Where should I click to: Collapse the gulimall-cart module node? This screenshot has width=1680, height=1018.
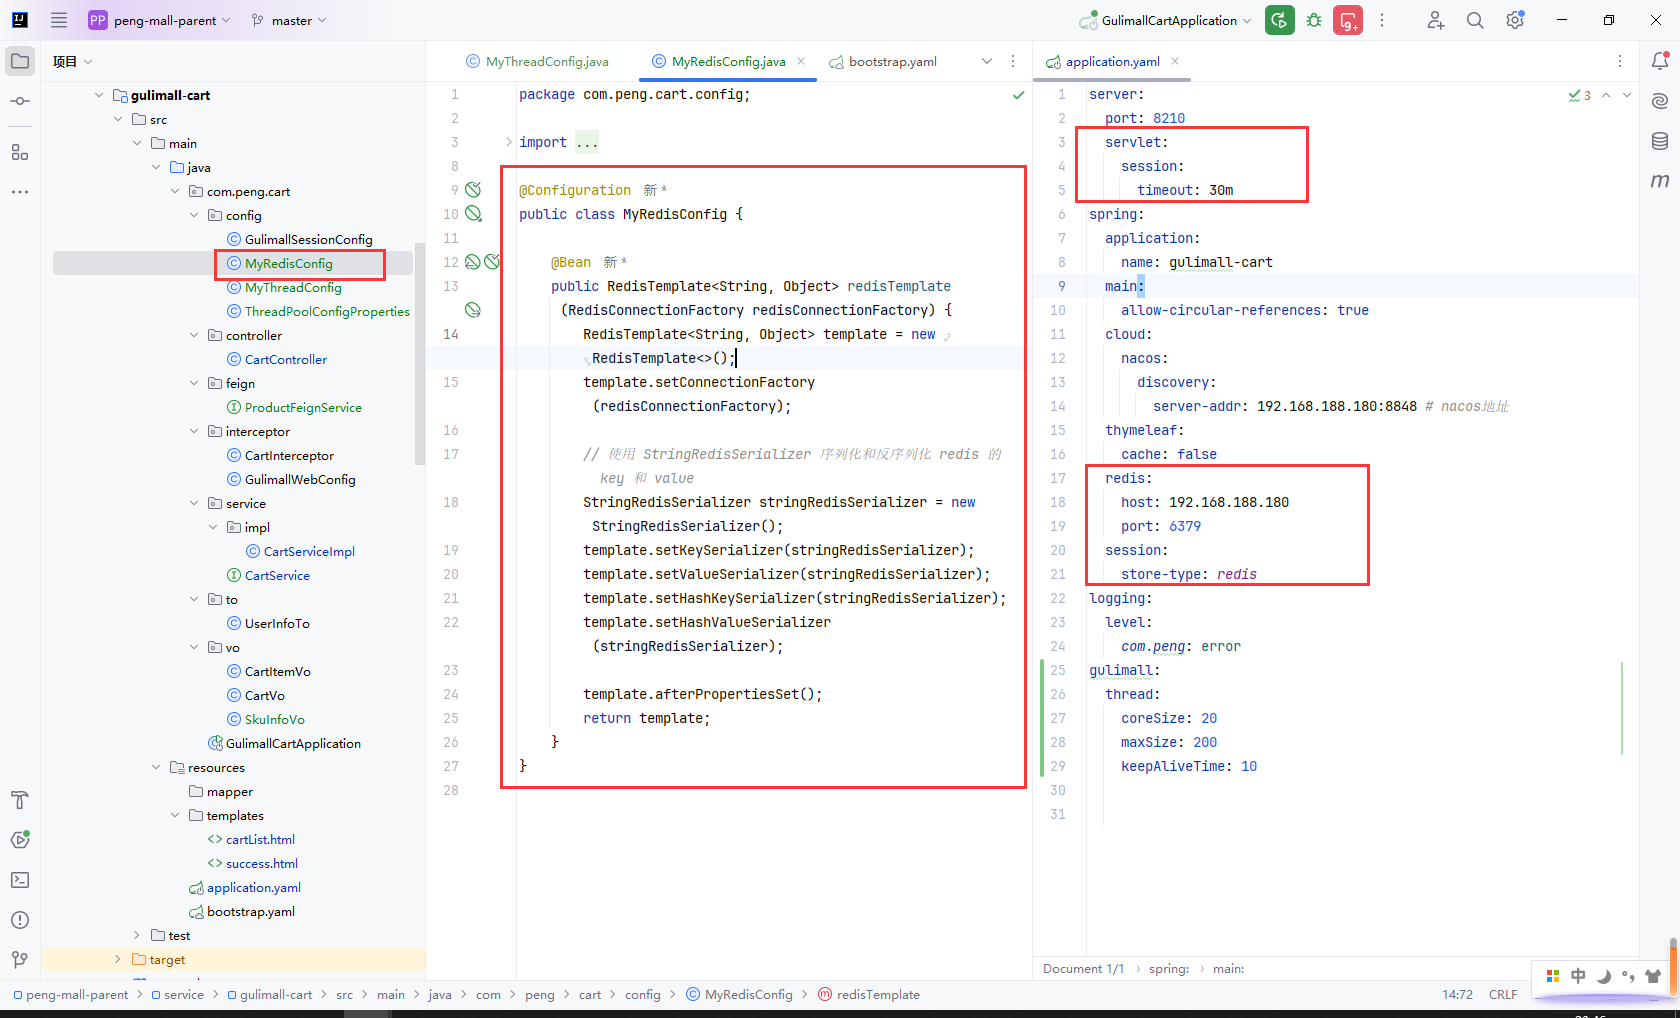(x=99, y=95)
